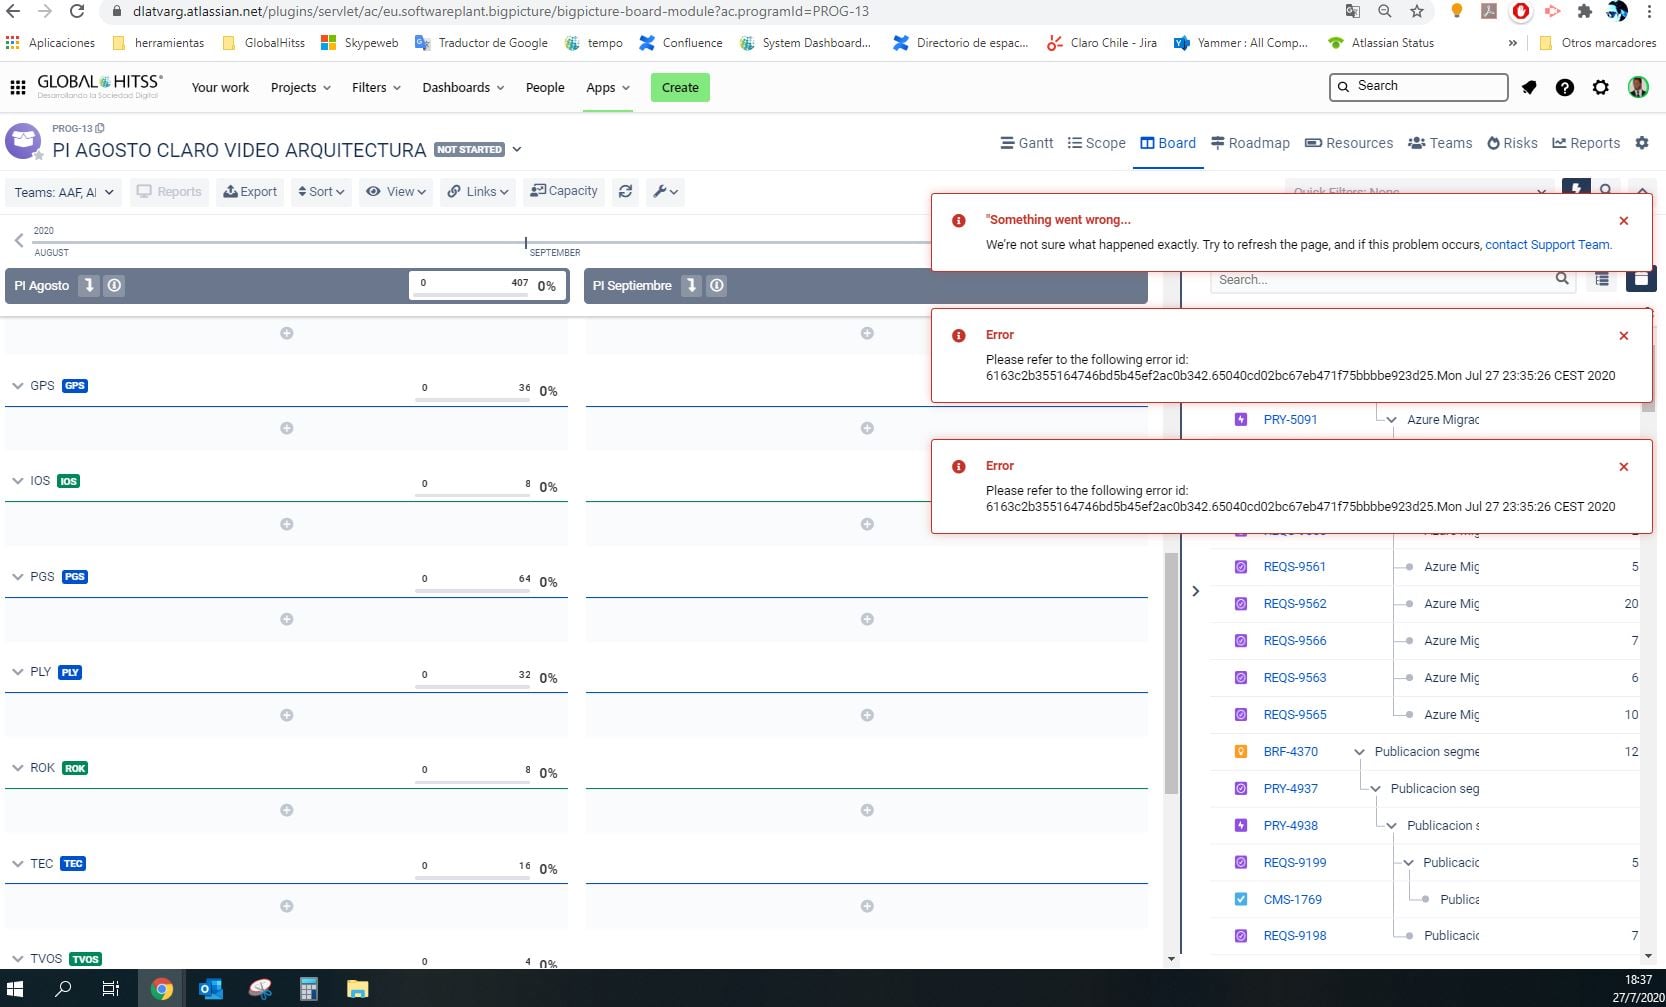Open Outlook from the Windows taskbar

[211, 989]
